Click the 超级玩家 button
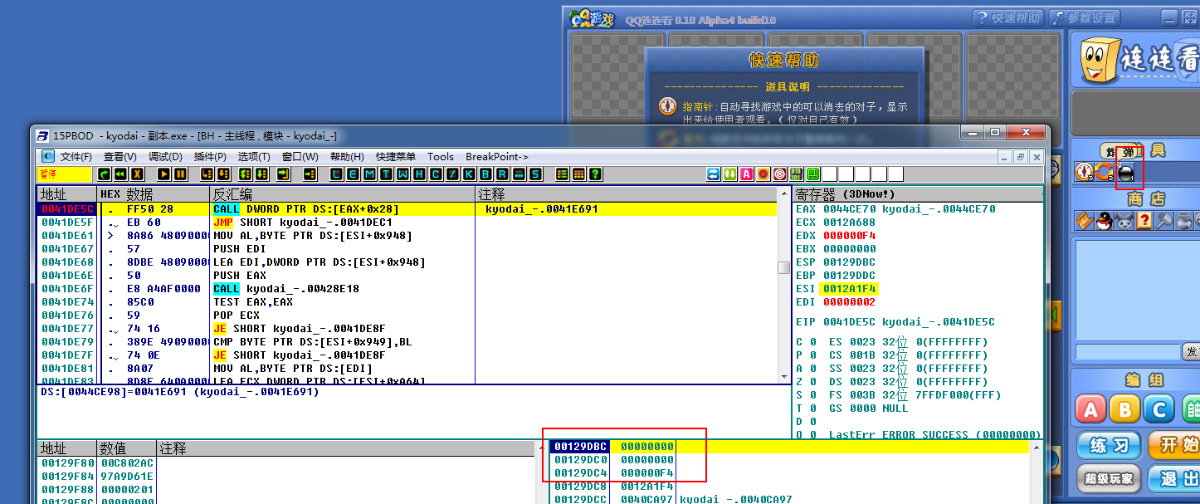1200x504 pixels. point(1108,479)
